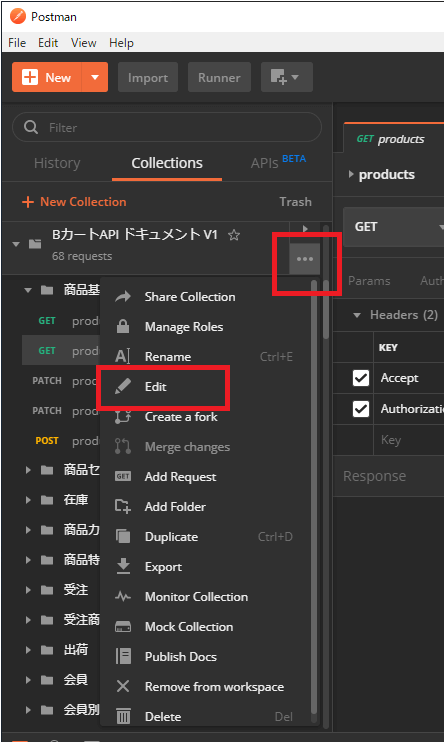Viewport: 444px width, 742px height.
Task: Click the Remove from workspace X icon
Action: tap(123, 686)
